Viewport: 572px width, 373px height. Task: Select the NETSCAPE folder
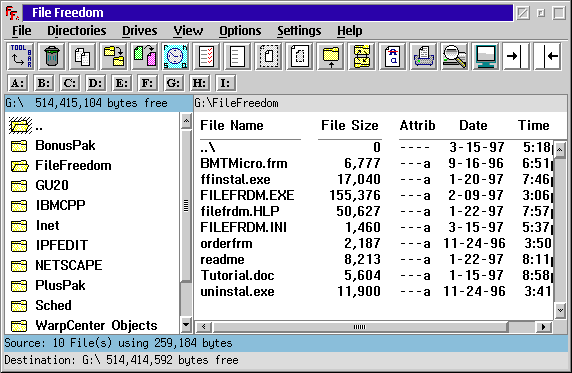point(57,265)
